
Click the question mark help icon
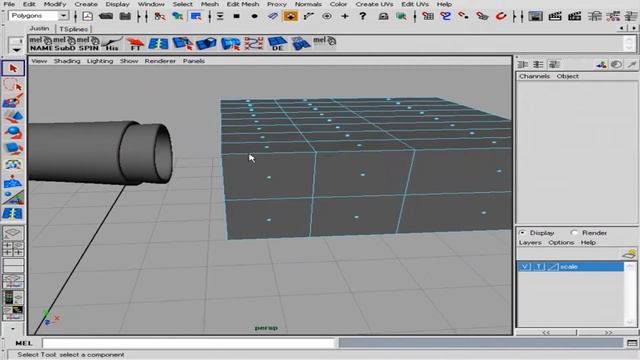tap(362, 16)
